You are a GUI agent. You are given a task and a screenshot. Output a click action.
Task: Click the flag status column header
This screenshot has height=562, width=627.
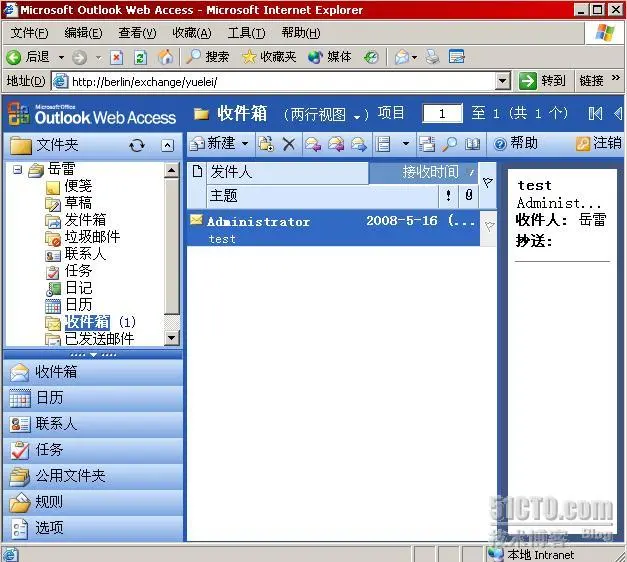[x=487, y=184]
